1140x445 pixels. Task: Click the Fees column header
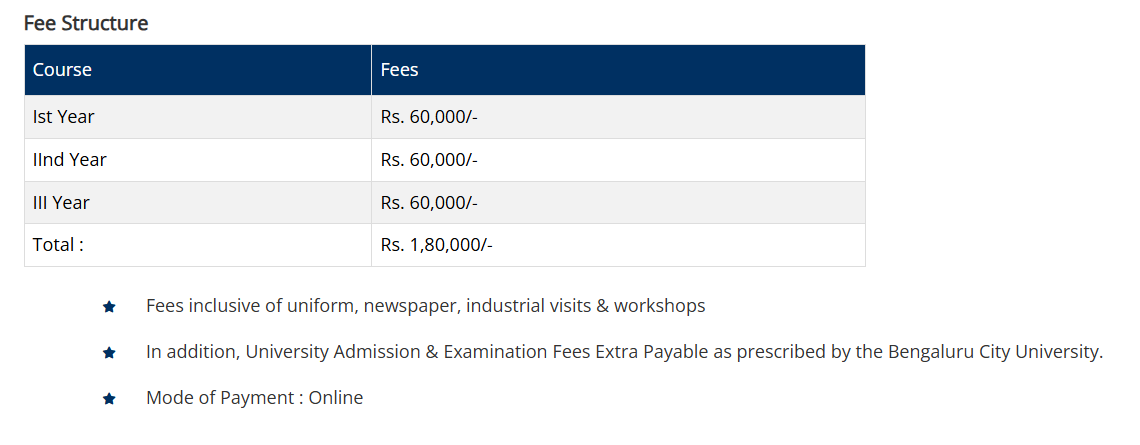(399, 70)
